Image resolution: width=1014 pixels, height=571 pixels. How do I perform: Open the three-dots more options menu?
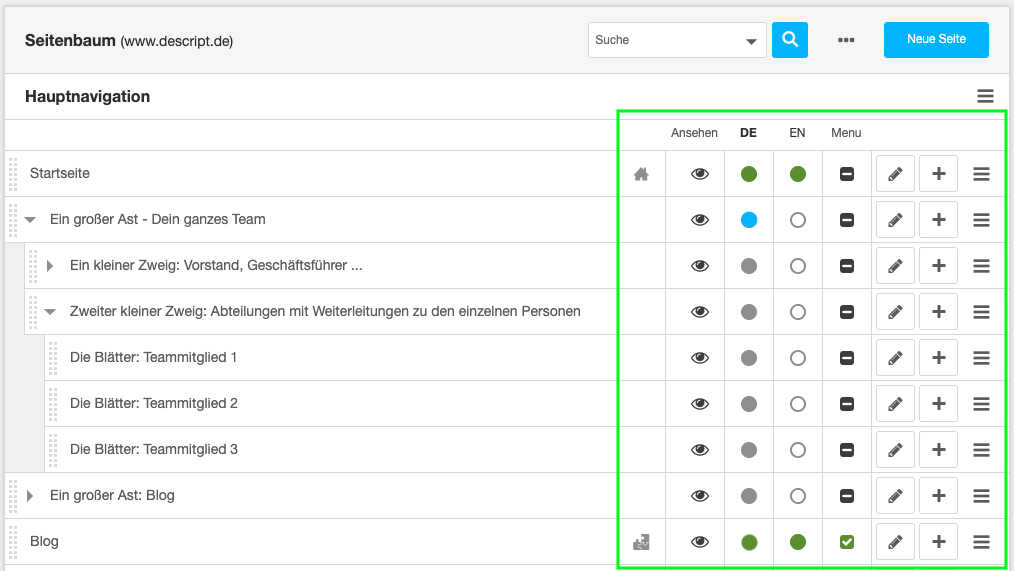click(846, 40)
